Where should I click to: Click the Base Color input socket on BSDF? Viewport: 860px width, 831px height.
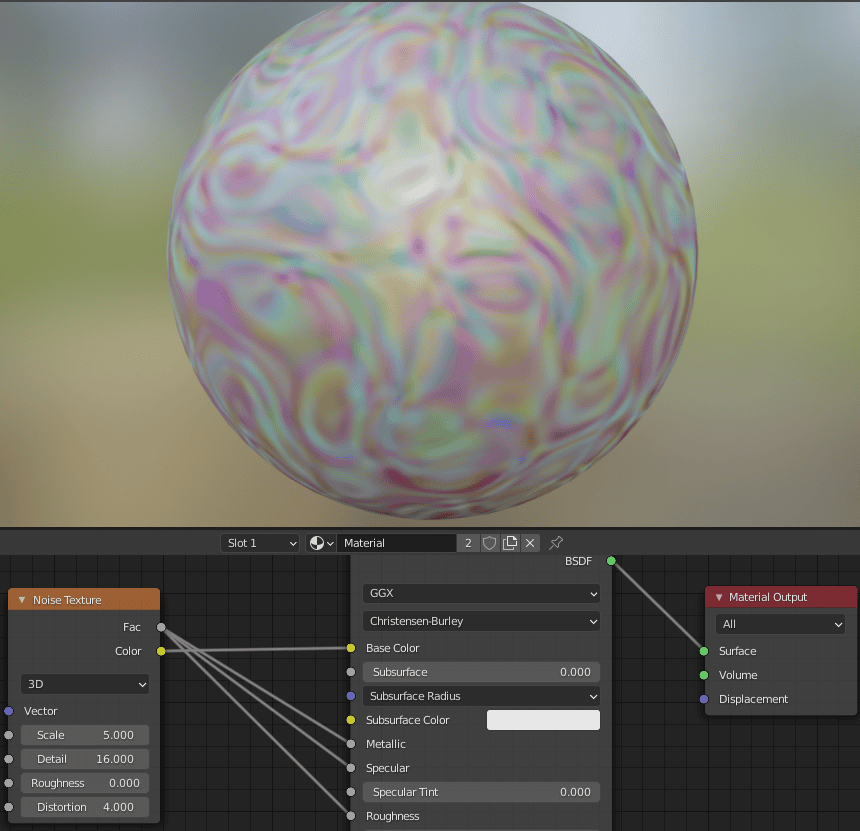pyautogui.click(x=350, y=647)
